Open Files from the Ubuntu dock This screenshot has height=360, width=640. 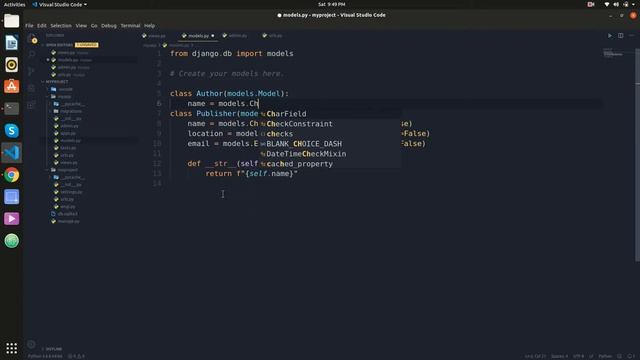click(11, 21)
